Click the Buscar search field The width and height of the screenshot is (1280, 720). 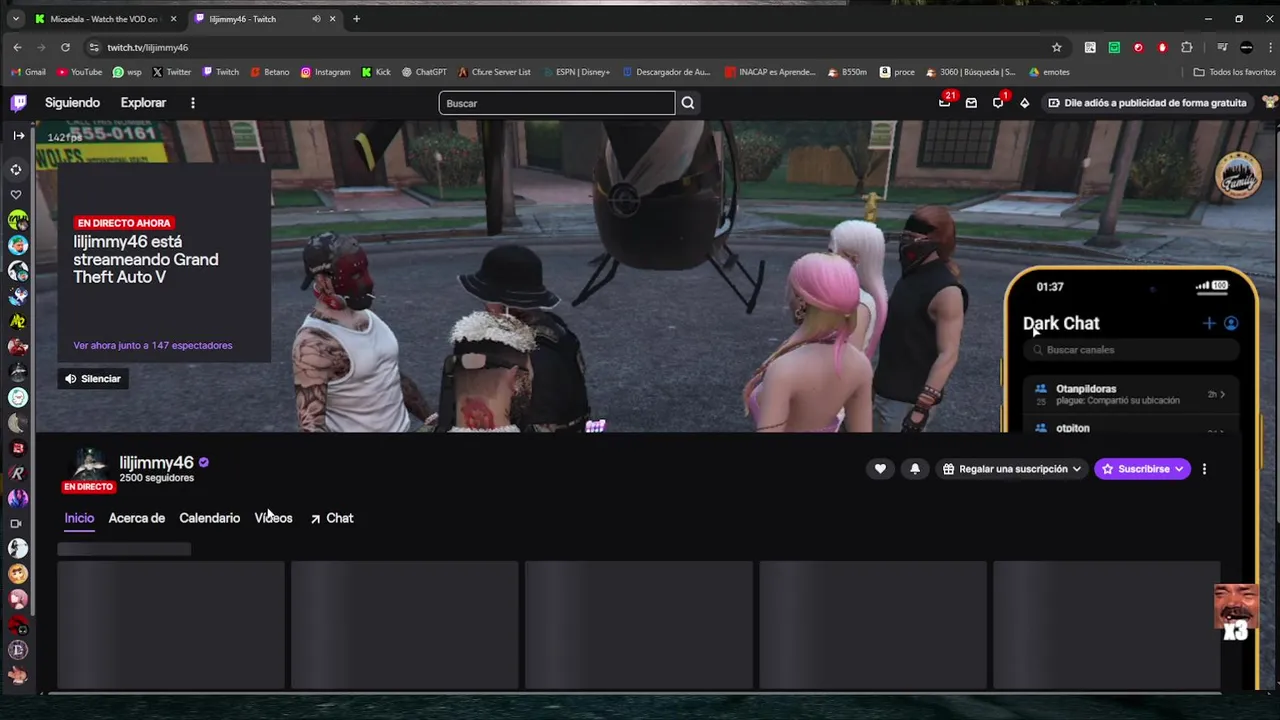(x=557, y=103)
